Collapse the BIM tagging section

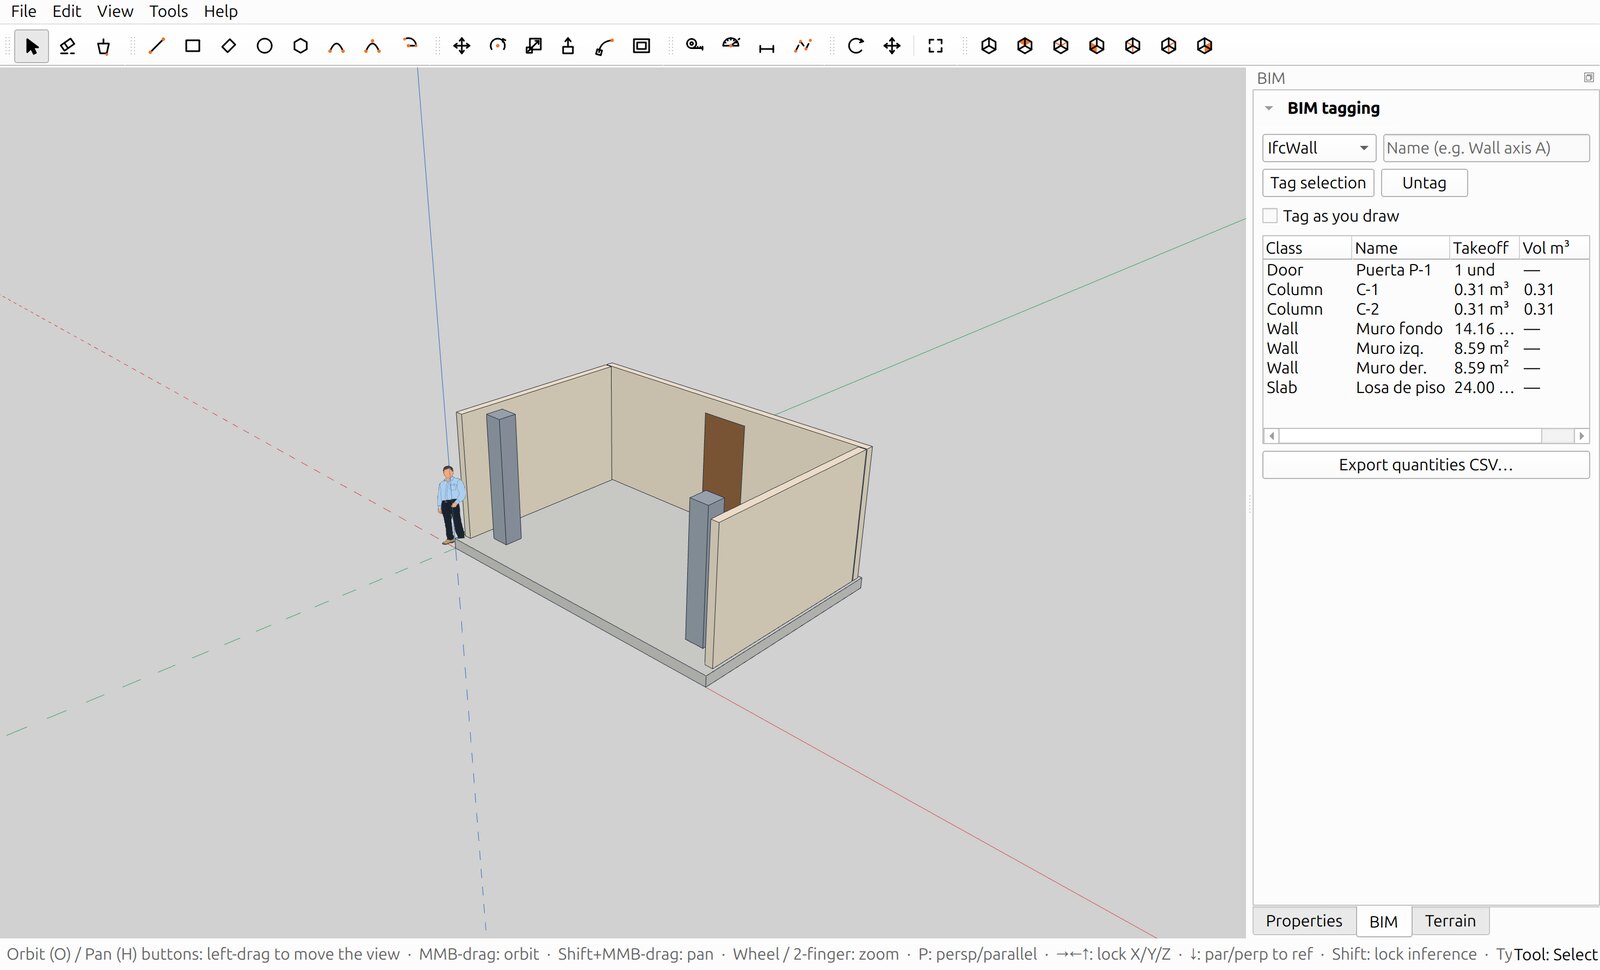1269,108
